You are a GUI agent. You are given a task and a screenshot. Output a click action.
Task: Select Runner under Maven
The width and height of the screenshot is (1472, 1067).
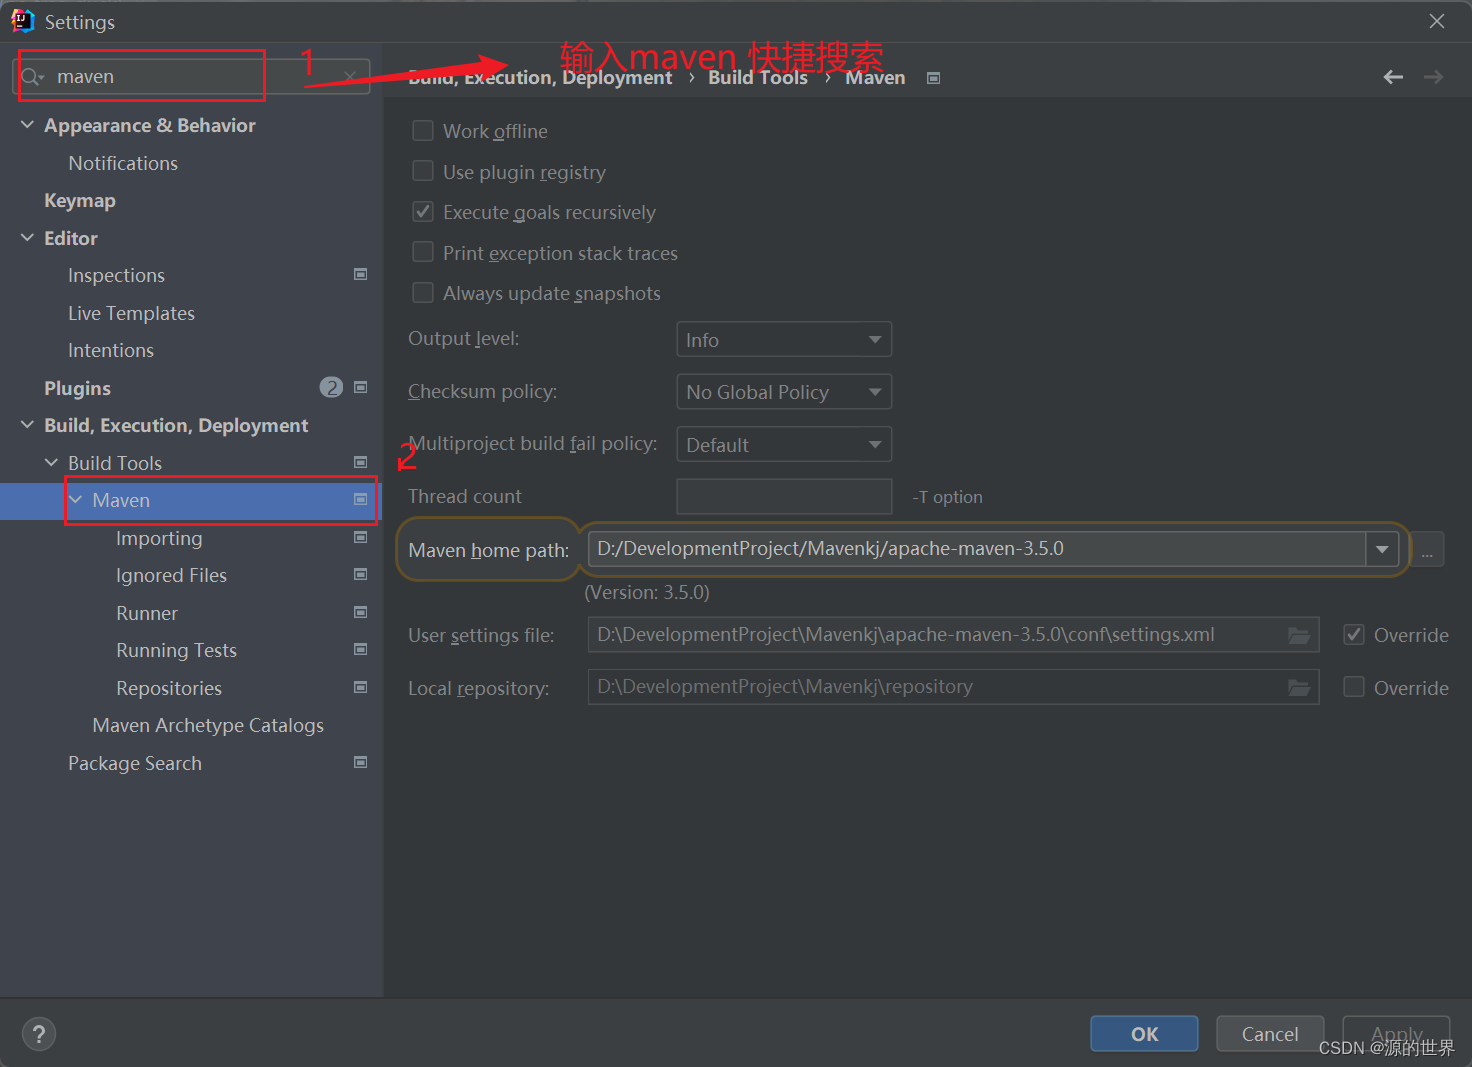tap(147, 613)
